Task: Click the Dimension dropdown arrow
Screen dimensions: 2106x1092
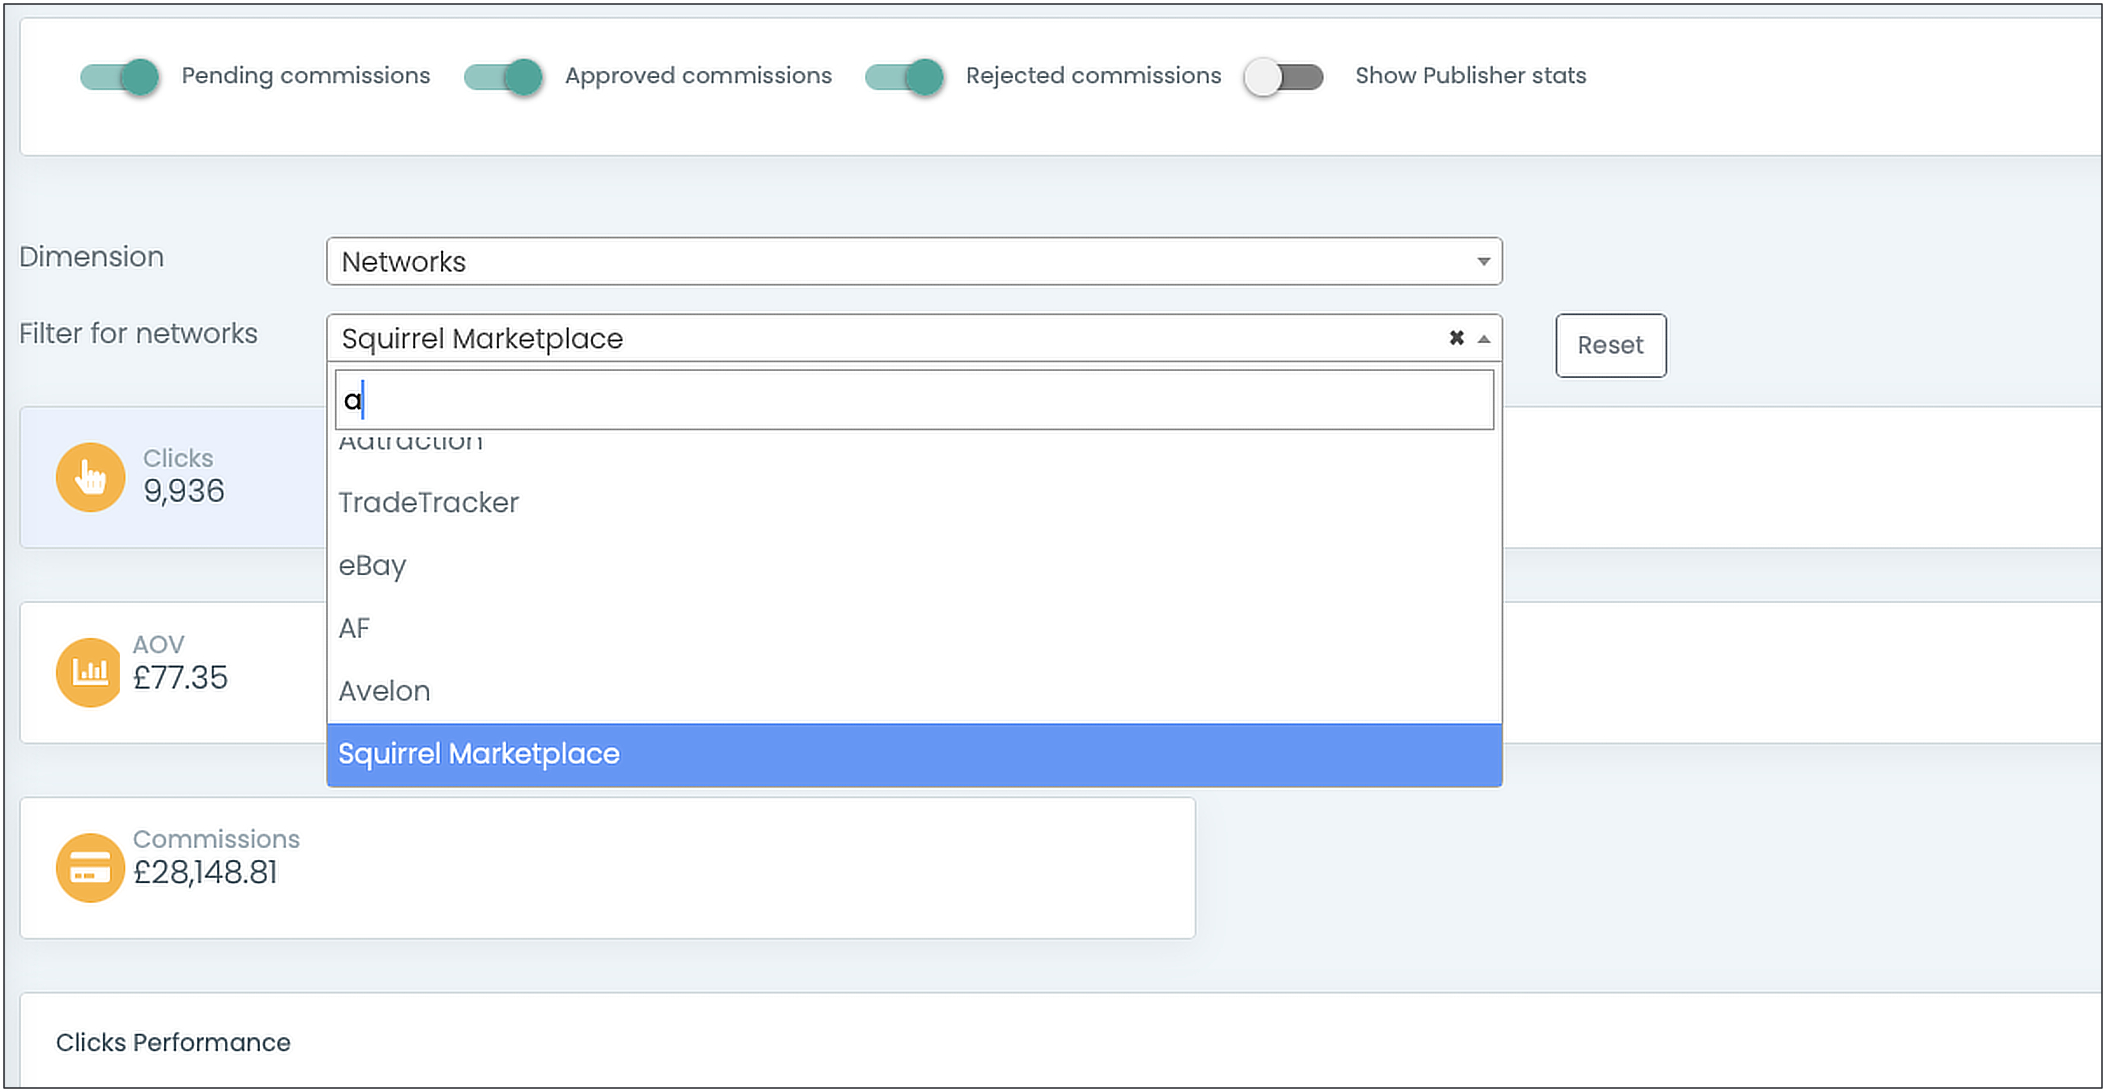Action: pos(1483,261)
